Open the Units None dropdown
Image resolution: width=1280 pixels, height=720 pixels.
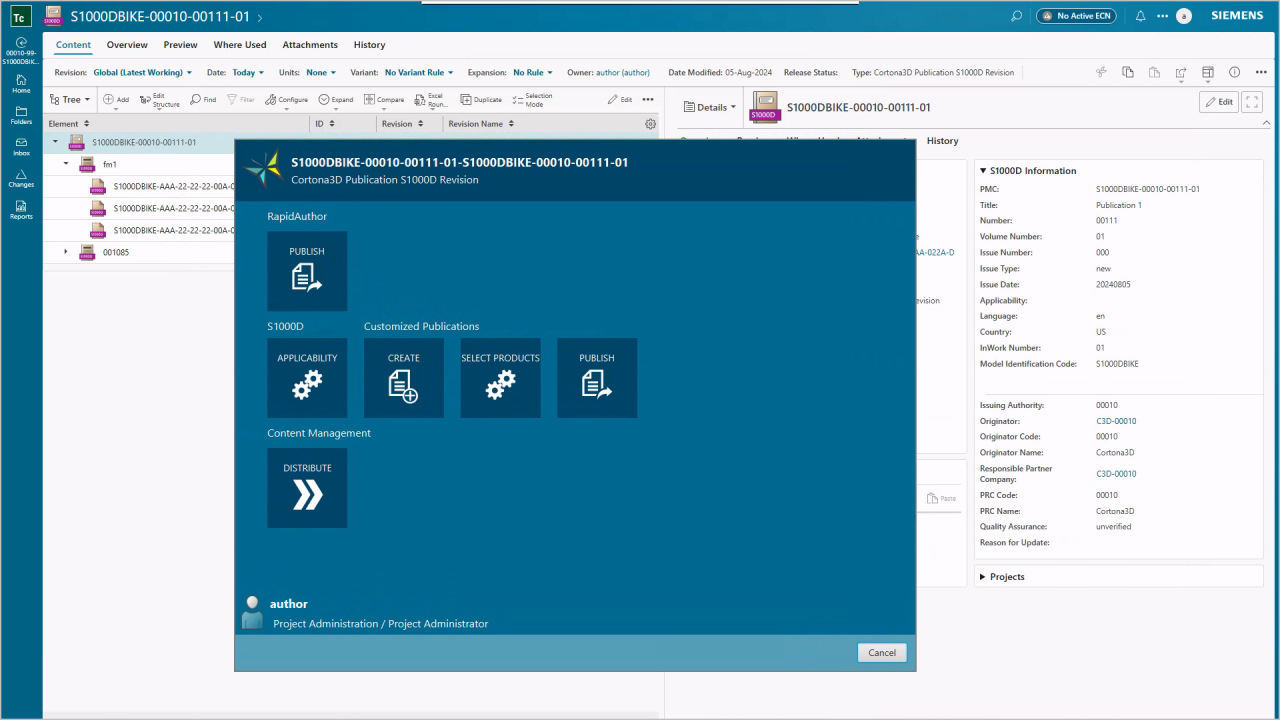321,73
